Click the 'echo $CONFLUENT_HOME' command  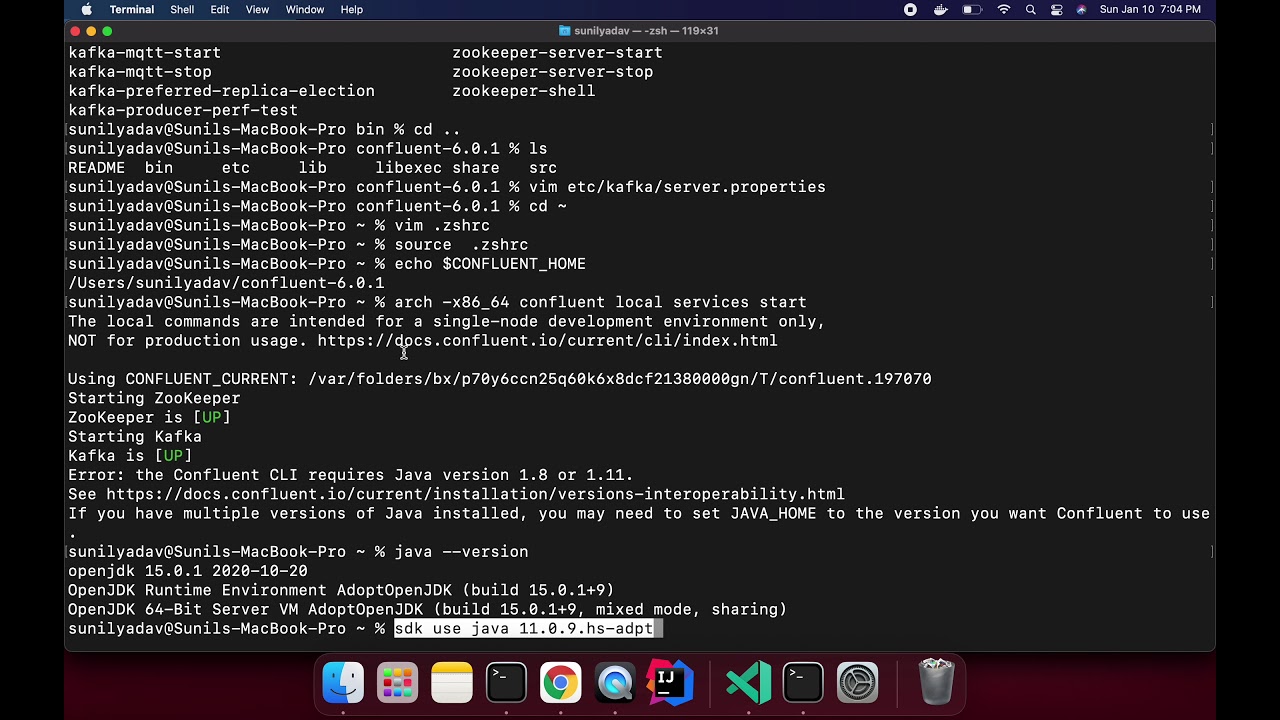[490, 264]
